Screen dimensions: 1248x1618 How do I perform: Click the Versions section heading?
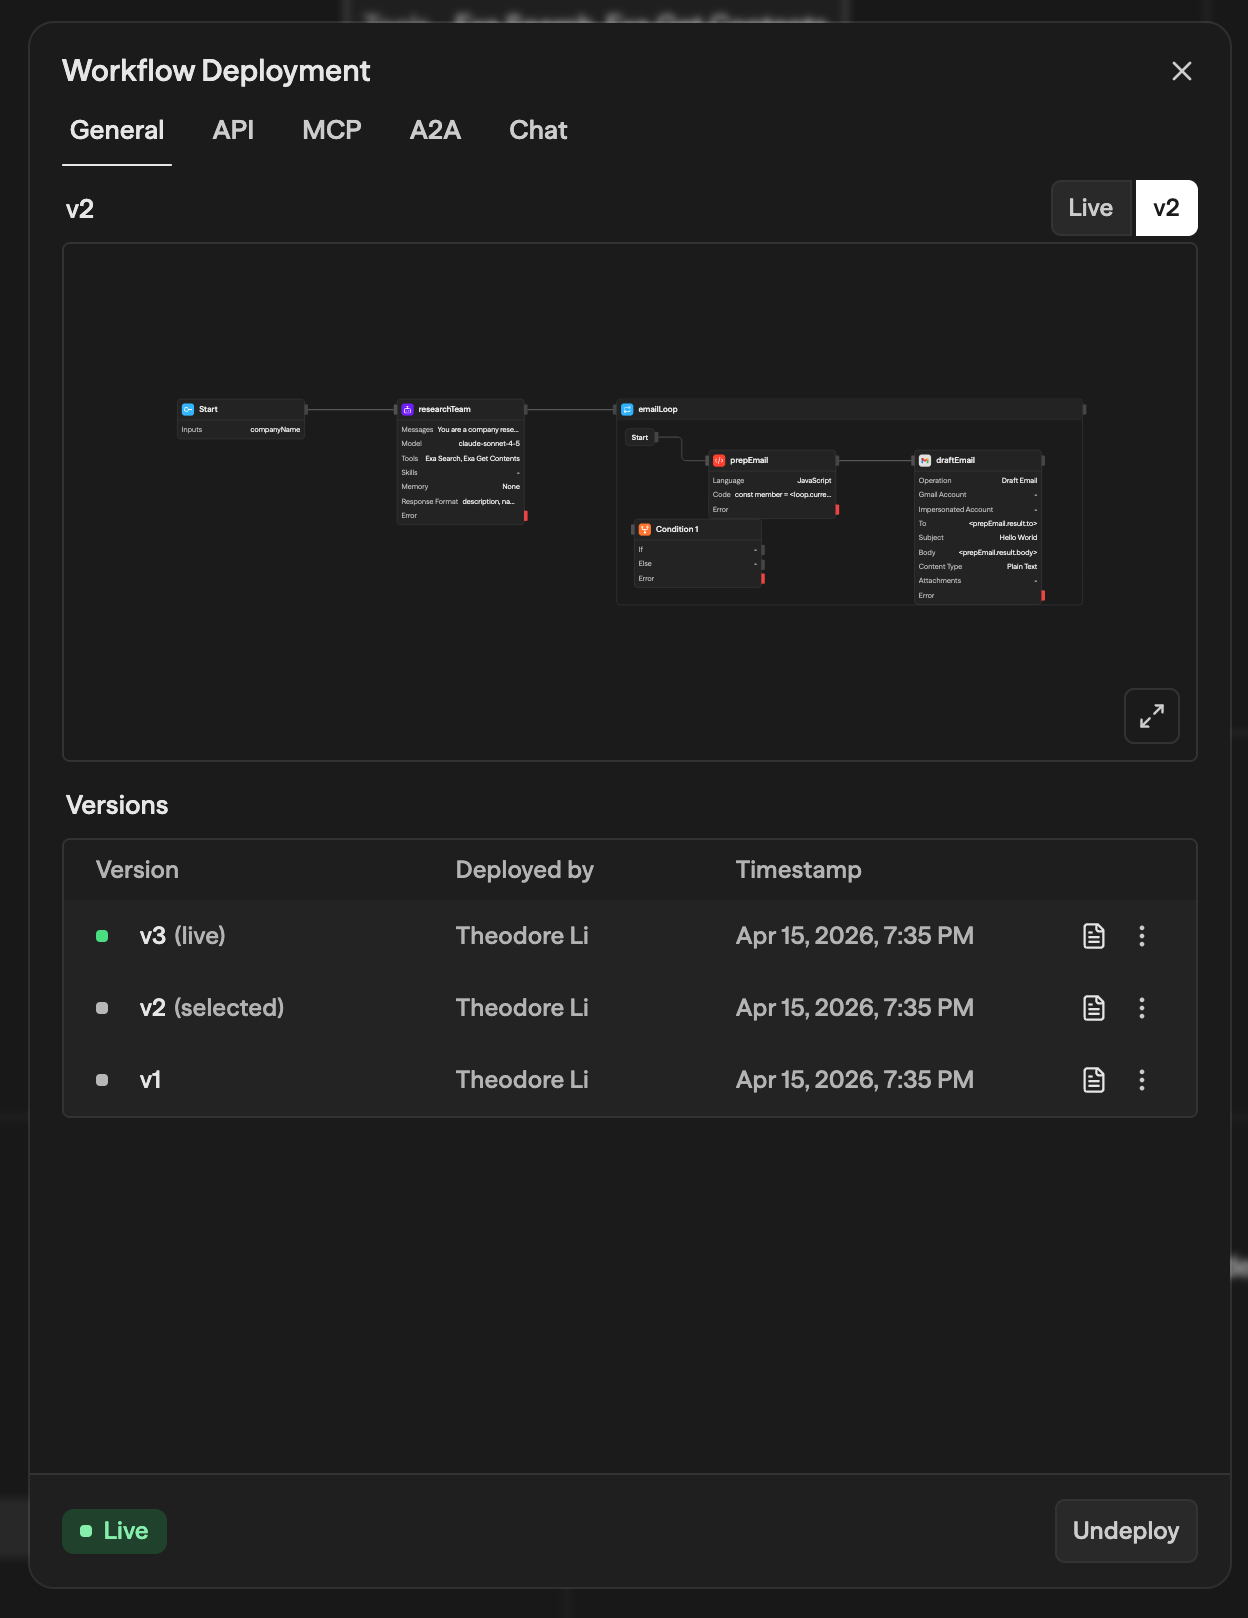[117, 805]
